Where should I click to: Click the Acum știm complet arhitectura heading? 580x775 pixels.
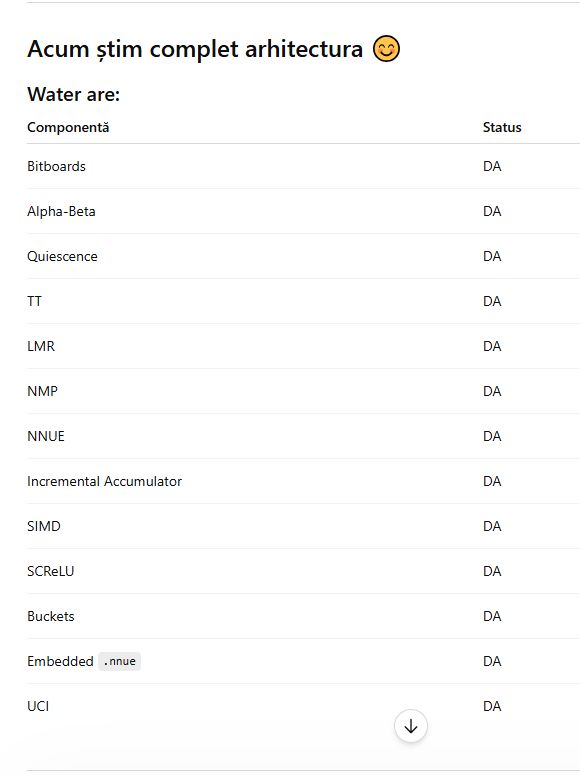click(x=195, y=49)
